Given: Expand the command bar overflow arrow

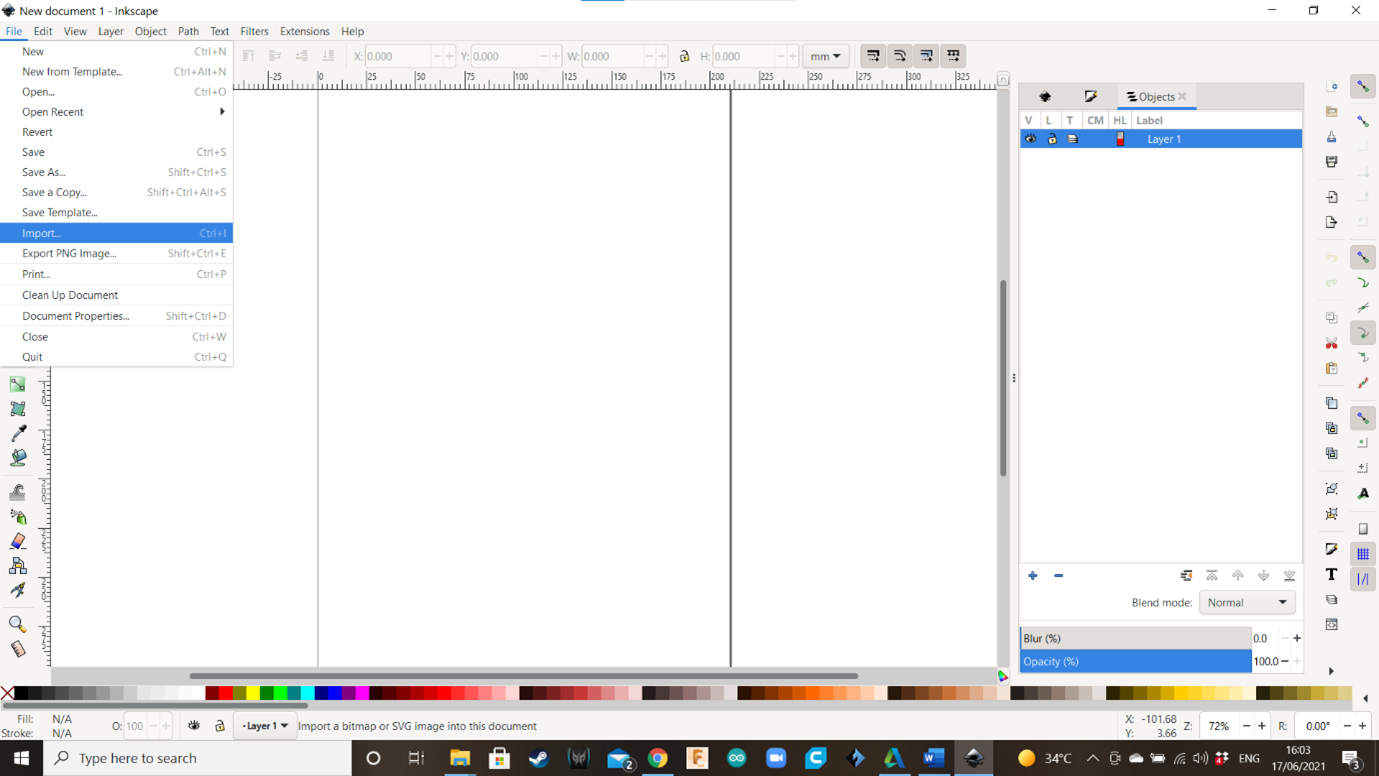Looking at the screenshot, I should click(1331, 672).
